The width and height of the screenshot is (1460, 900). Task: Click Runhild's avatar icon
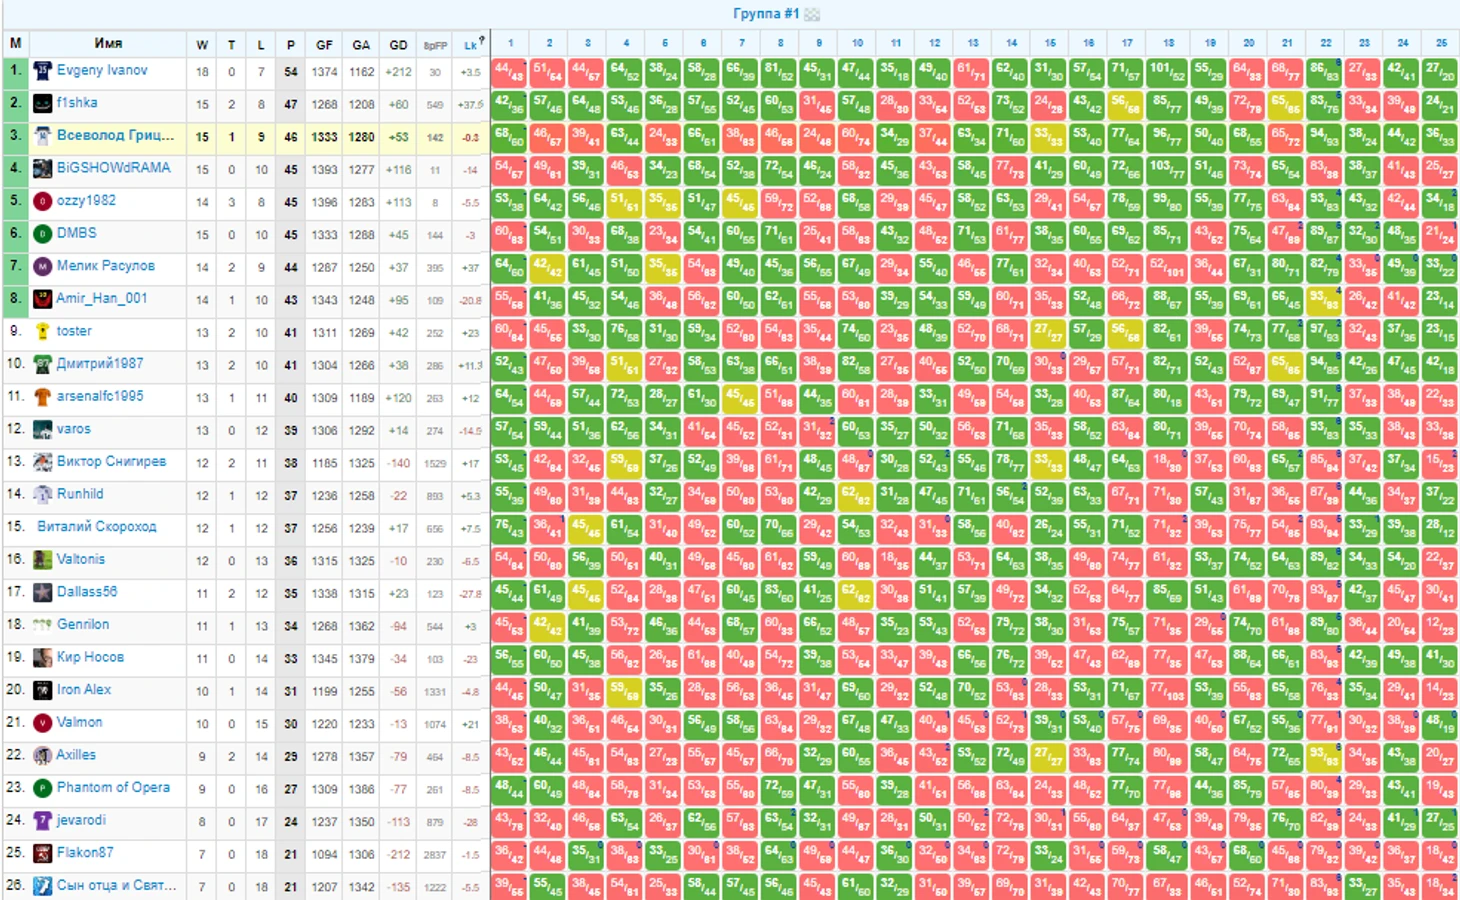(42, 495)
